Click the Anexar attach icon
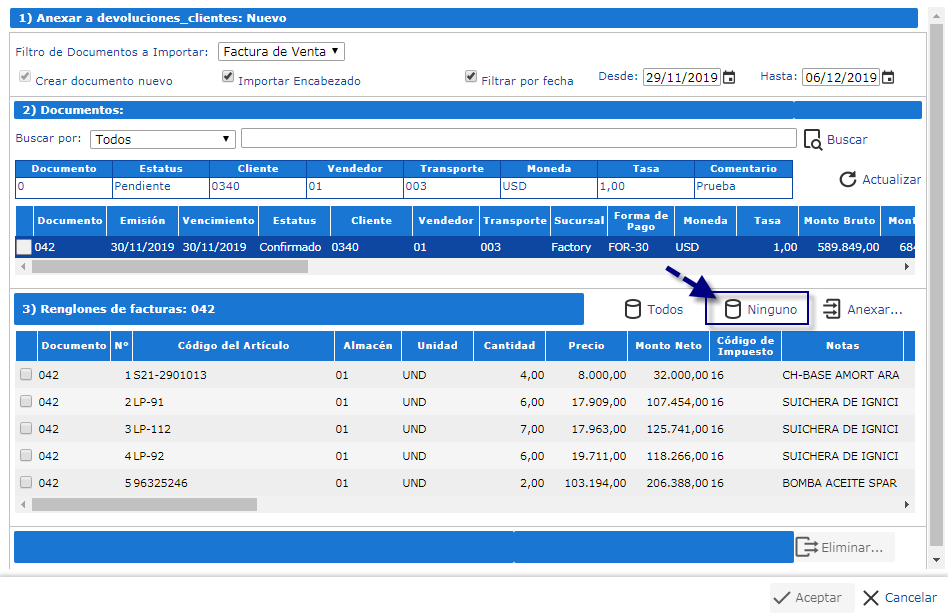 (831, 309)
